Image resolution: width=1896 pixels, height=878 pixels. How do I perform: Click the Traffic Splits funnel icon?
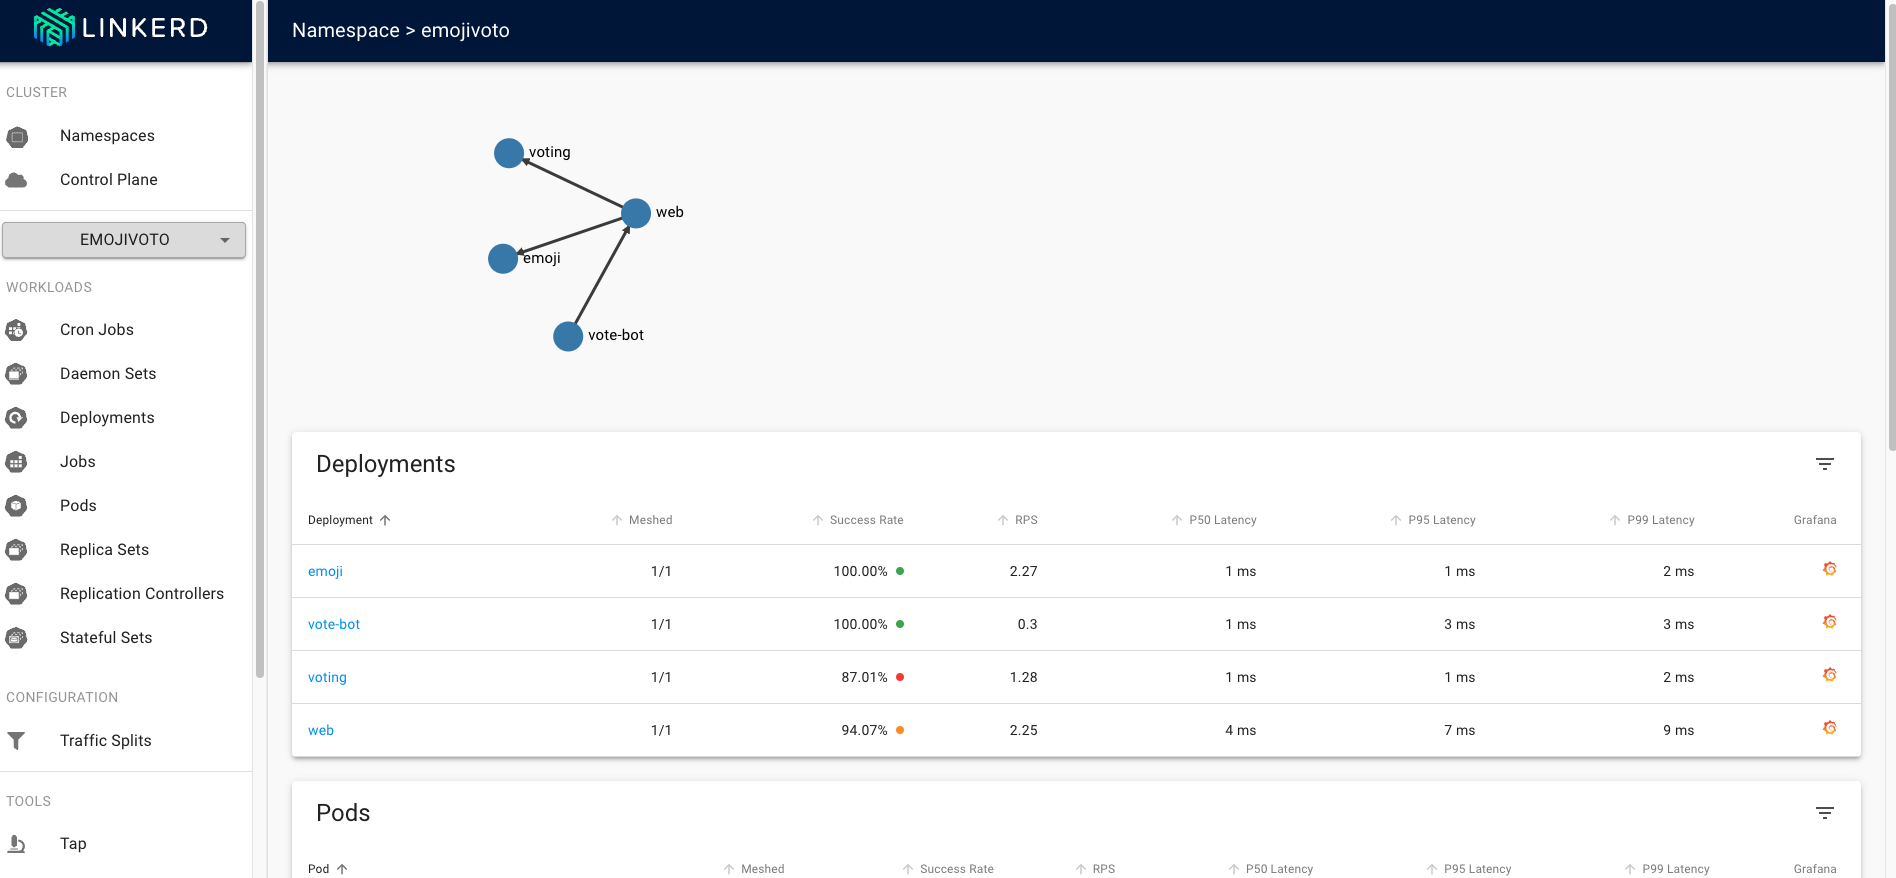coord(17,741)
